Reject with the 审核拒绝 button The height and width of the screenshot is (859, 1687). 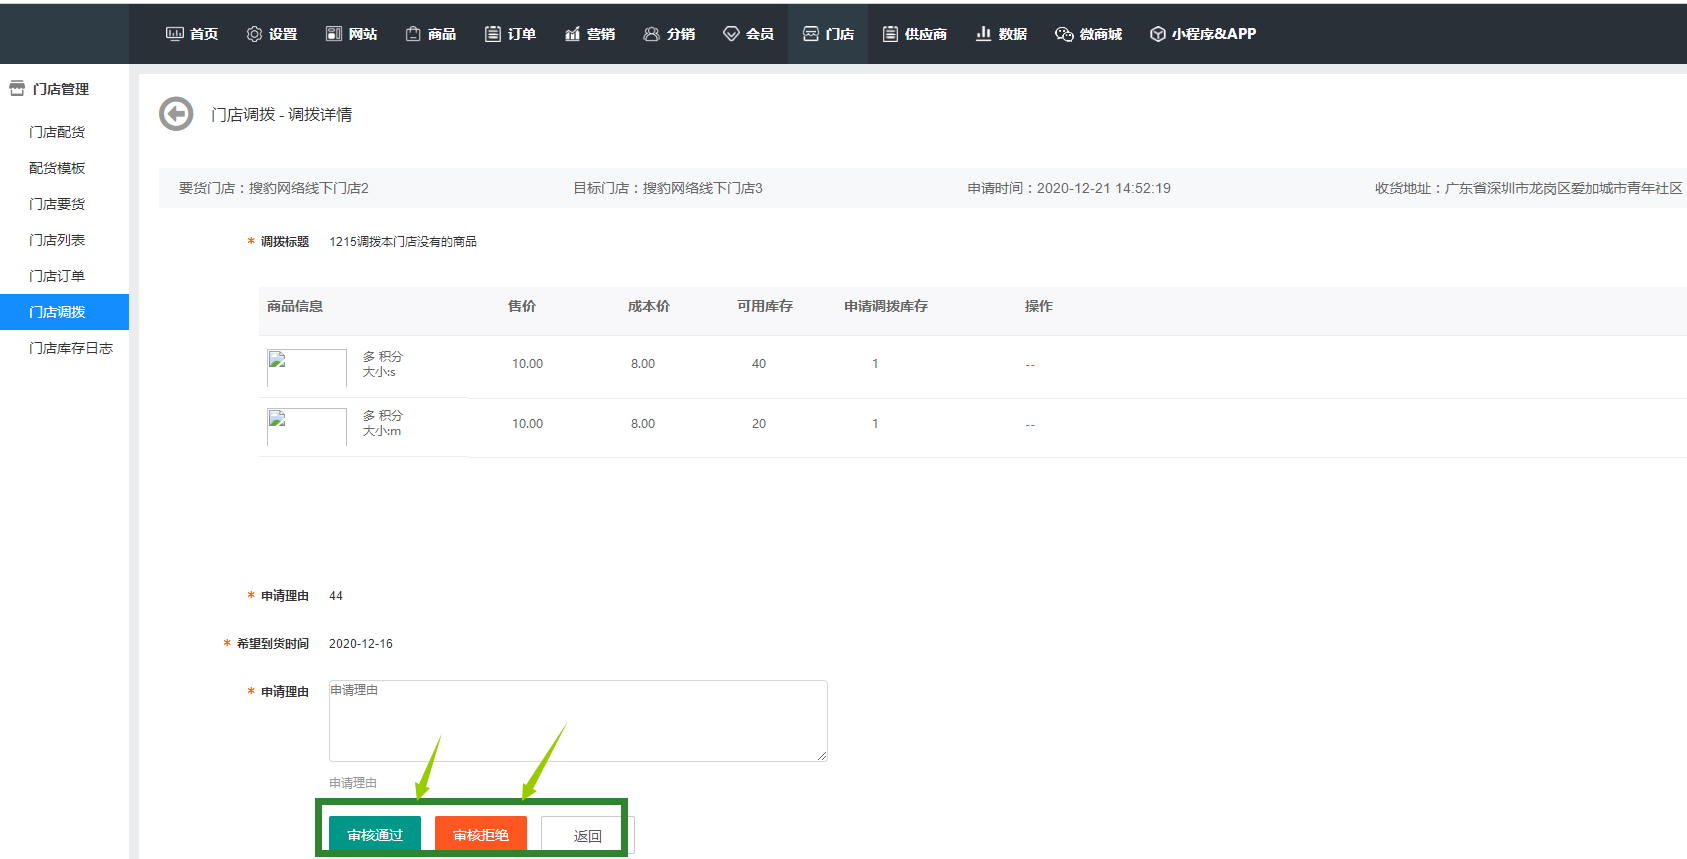tap(481, 835)
